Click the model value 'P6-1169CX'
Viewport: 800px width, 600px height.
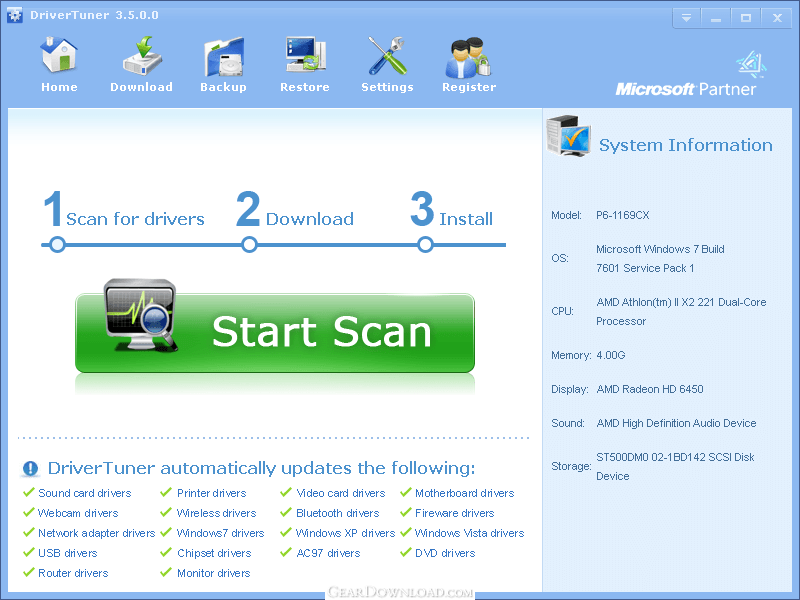[x=622, y=215]
